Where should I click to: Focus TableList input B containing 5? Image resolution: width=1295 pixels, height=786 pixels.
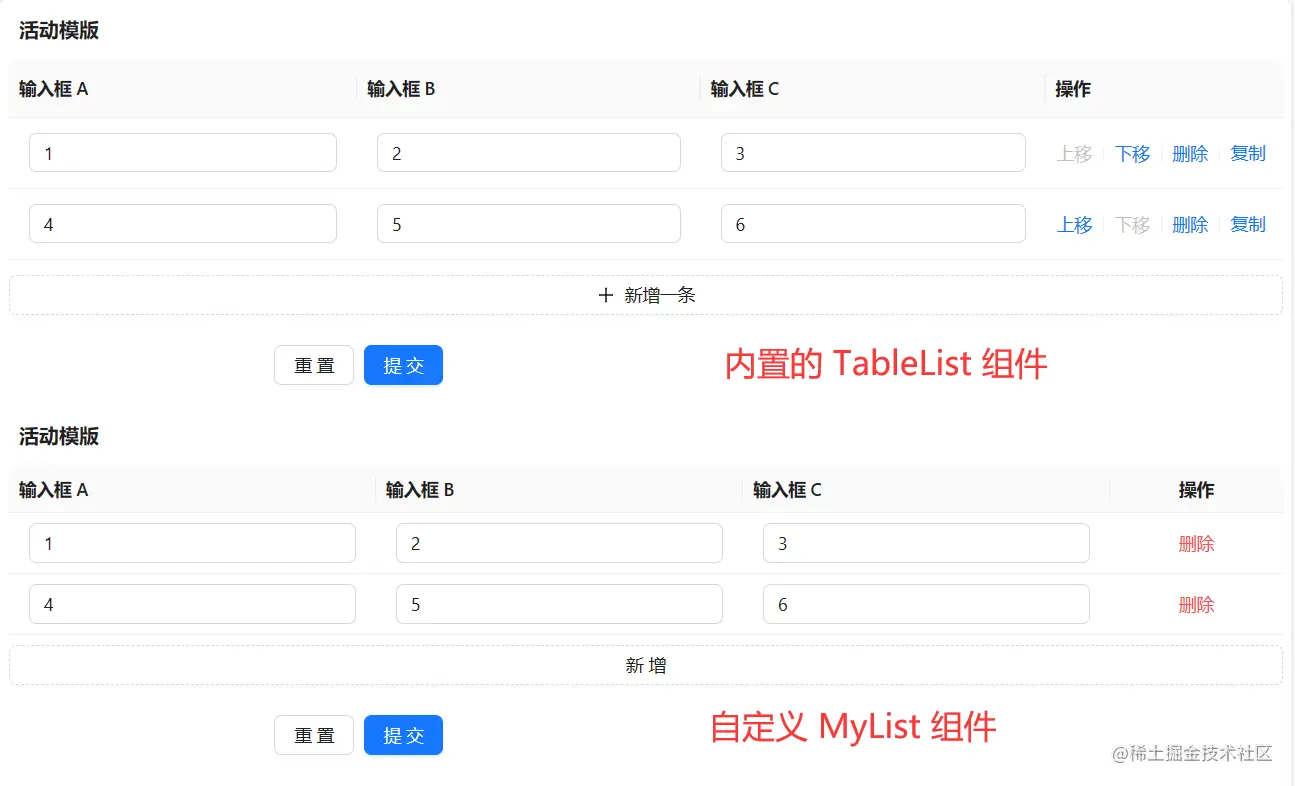coord(529,224)
